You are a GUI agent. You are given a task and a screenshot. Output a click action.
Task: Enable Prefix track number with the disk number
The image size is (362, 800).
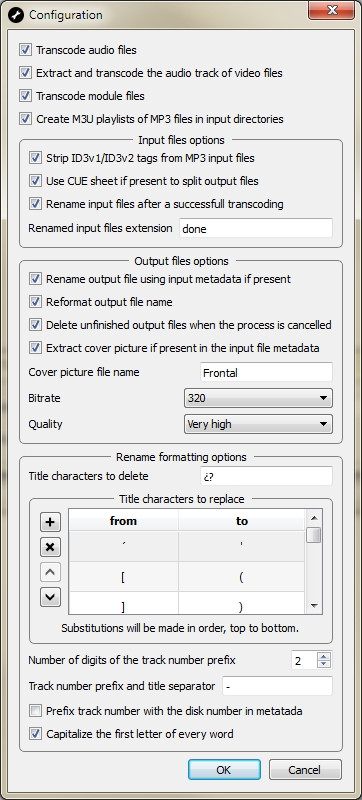[35, 711]
